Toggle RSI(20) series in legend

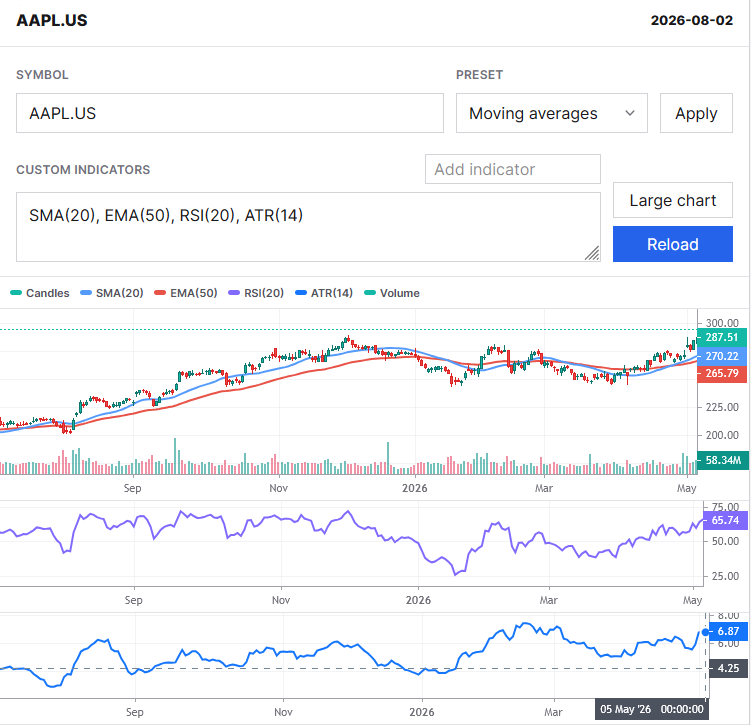tap(256, 293)
